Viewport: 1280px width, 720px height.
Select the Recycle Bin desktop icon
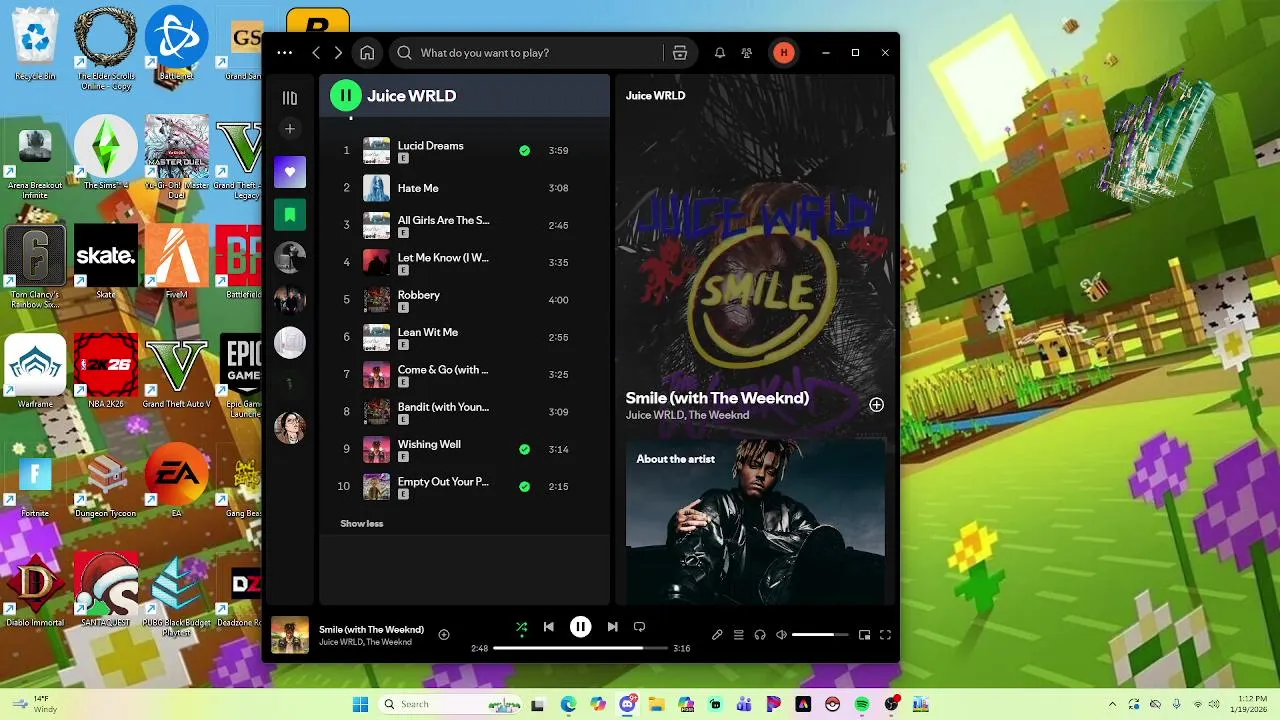pyautogui.click(x=35, y=45)
